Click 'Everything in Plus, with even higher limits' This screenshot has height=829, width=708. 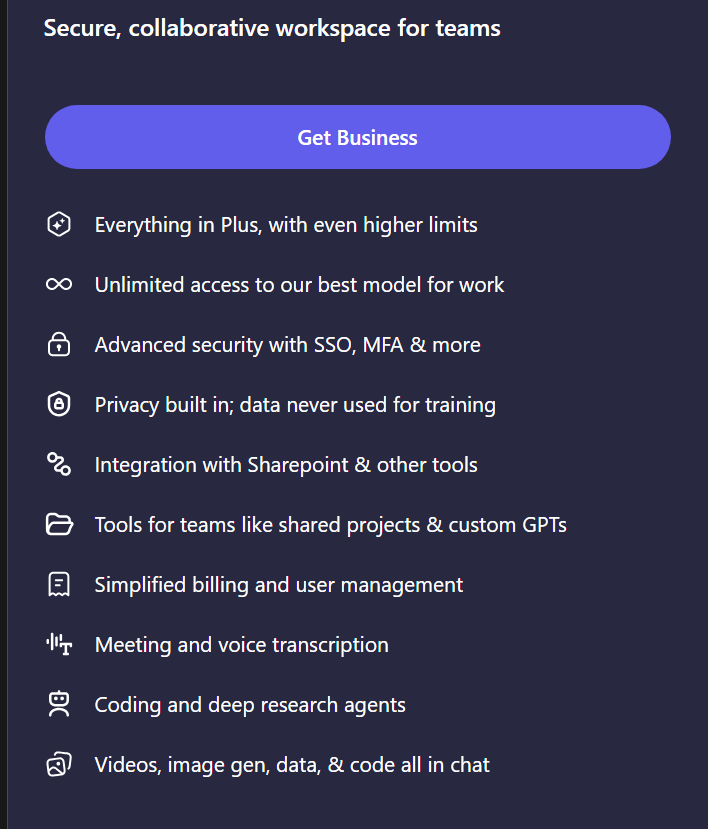(x=286, y=225)
